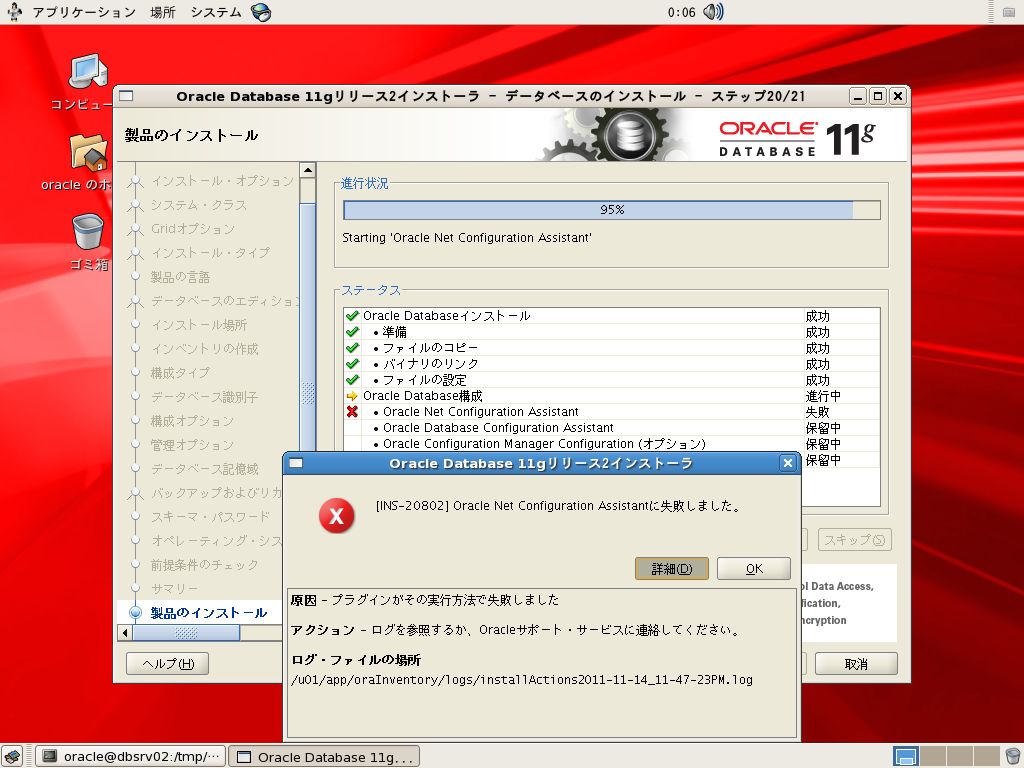Click green check icon beside バイナリのリンク

[352, 364]
